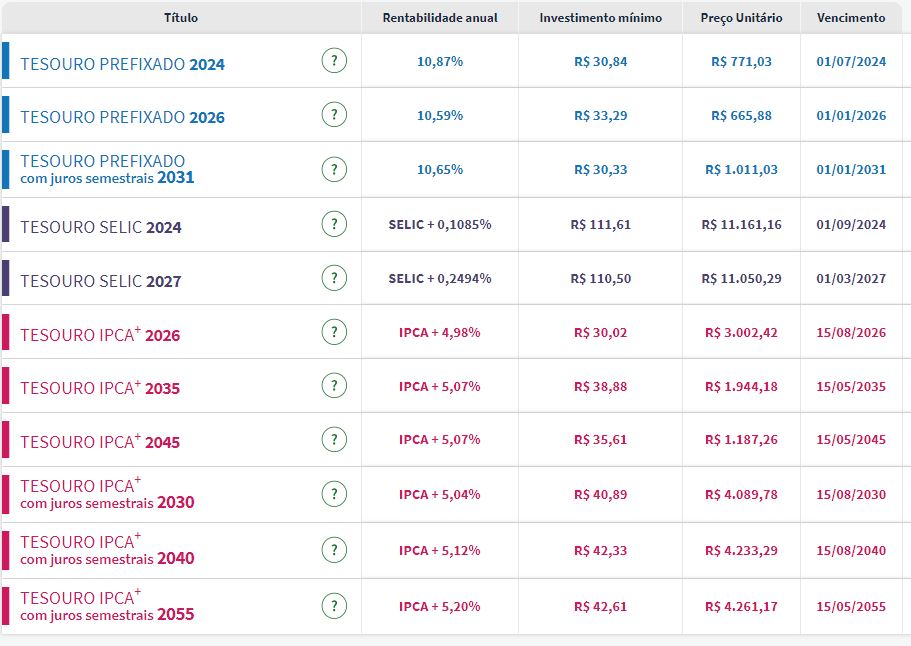Click the Rentabilidade anual column header
Screen dimensions: 911x646
[439, 18]
